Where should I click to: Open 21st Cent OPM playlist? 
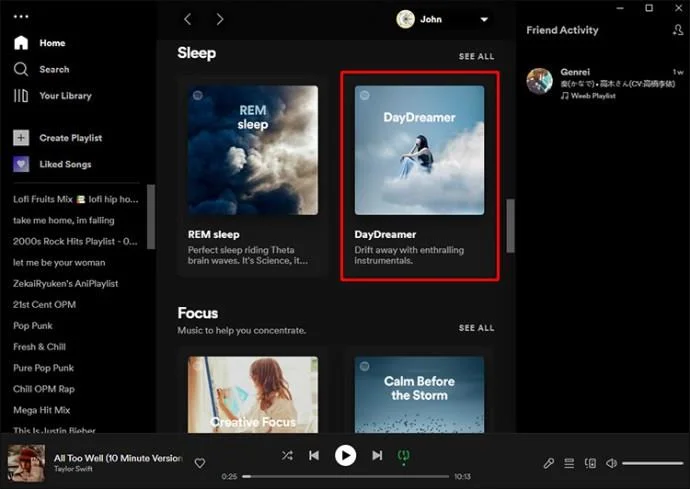click(44, 305)
